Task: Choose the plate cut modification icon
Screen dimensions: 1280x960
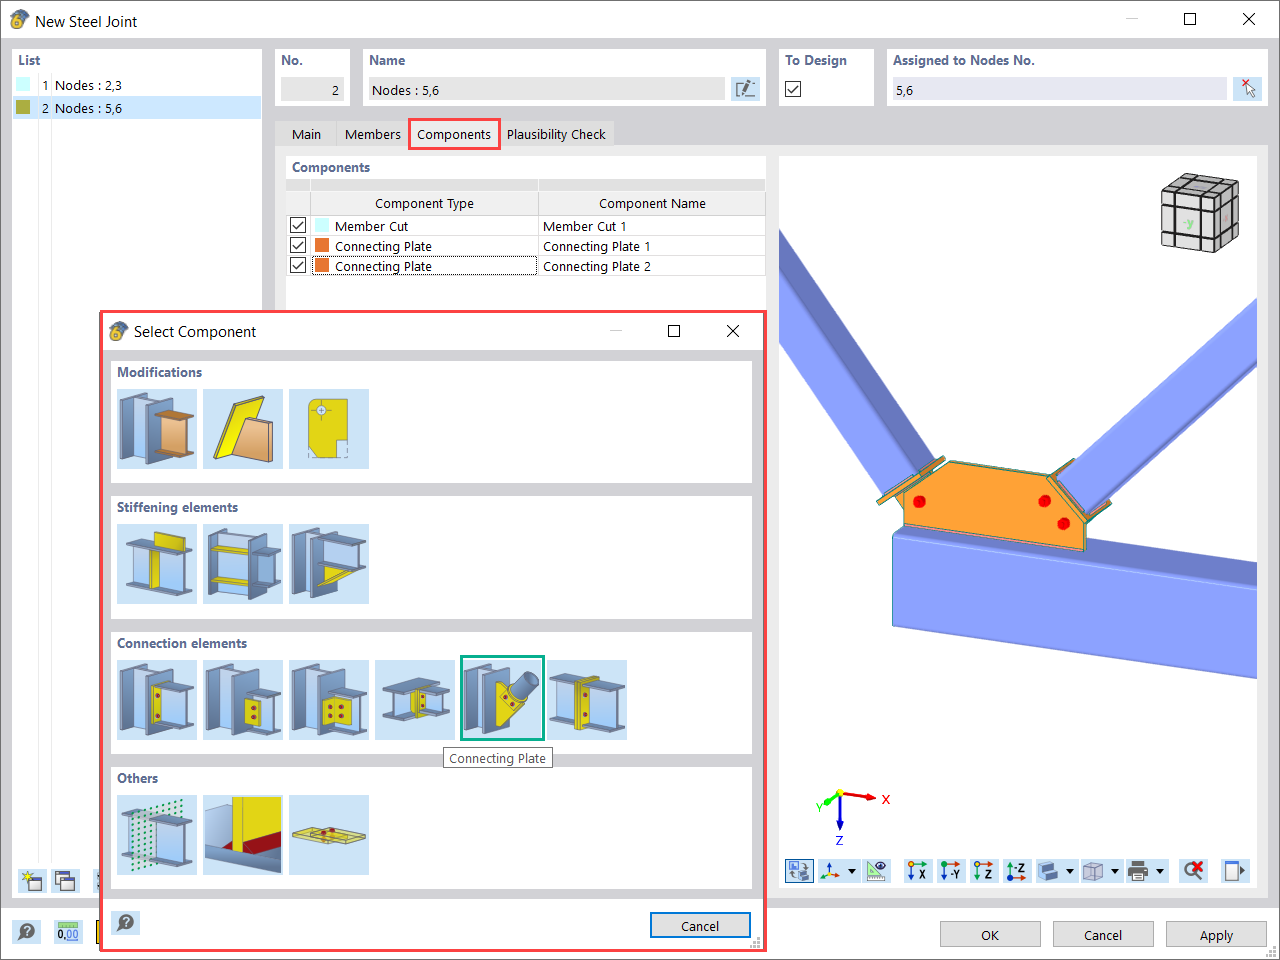Action: [243, 429]
